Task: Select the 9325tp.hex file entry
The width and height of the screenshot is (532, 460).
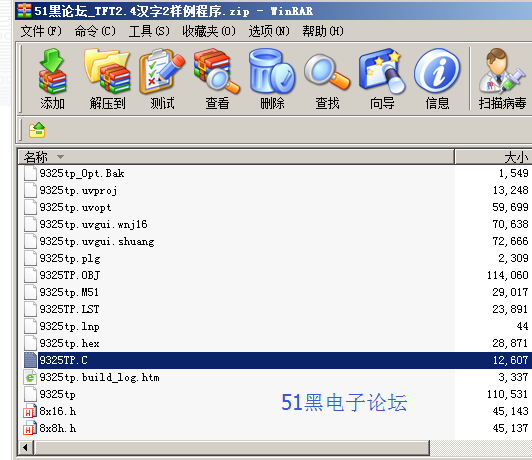Action: pos(69,343)
